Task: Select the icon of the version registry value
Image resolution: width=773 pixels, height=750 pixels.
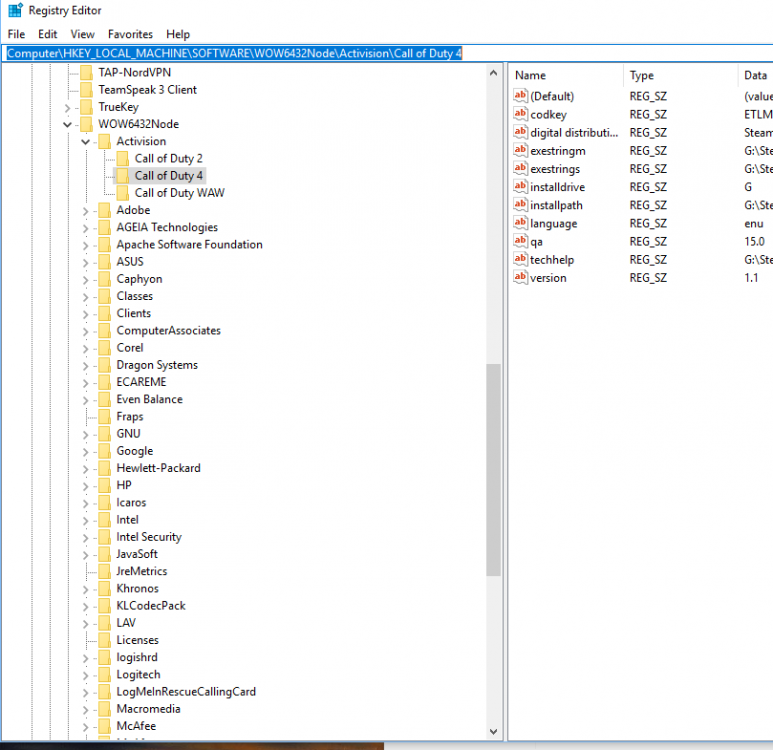Action: click(x=520, y=278)
